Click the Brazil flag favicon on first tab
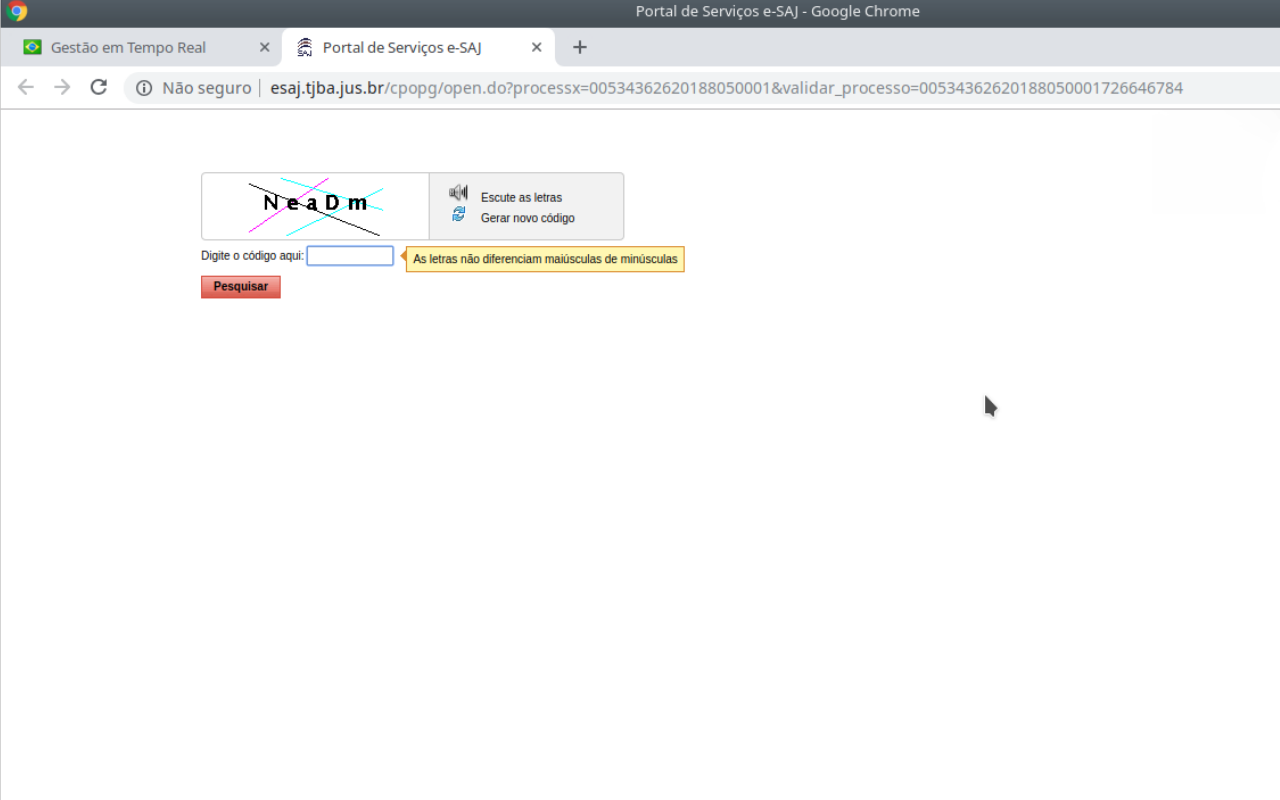Screen dimensions: 1280x800 click(32, 47)
